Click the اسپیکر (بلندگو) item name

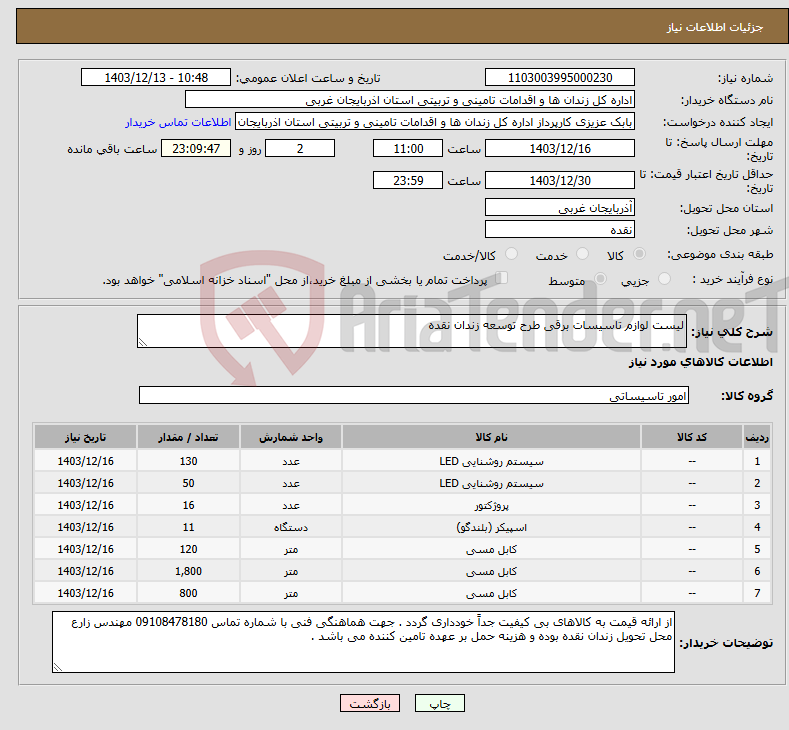click(x=491, y=527)
